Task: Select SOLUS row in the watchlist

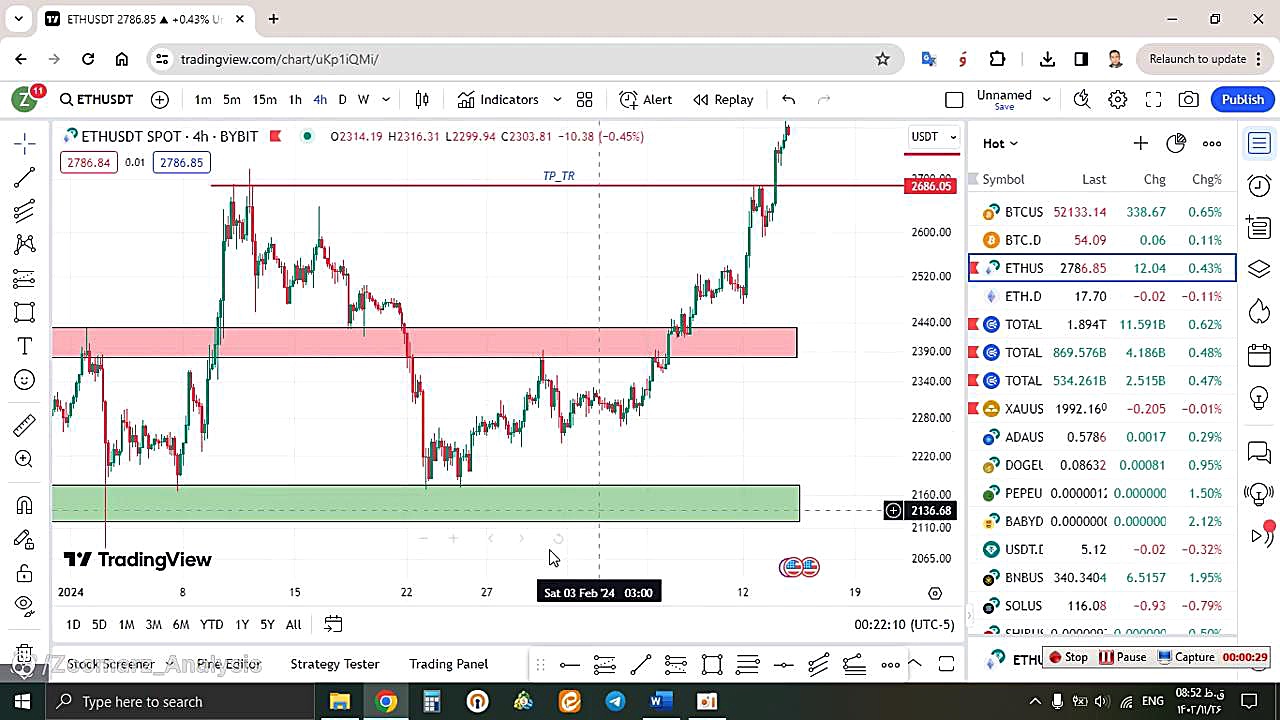Action: [1102, 605]
